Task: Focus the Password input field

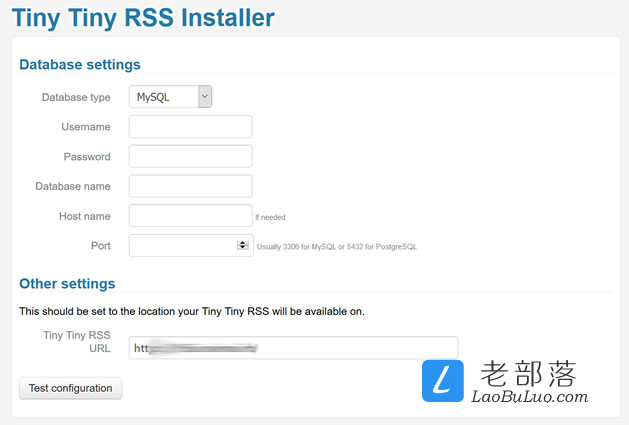Action: tap(191, 157)
